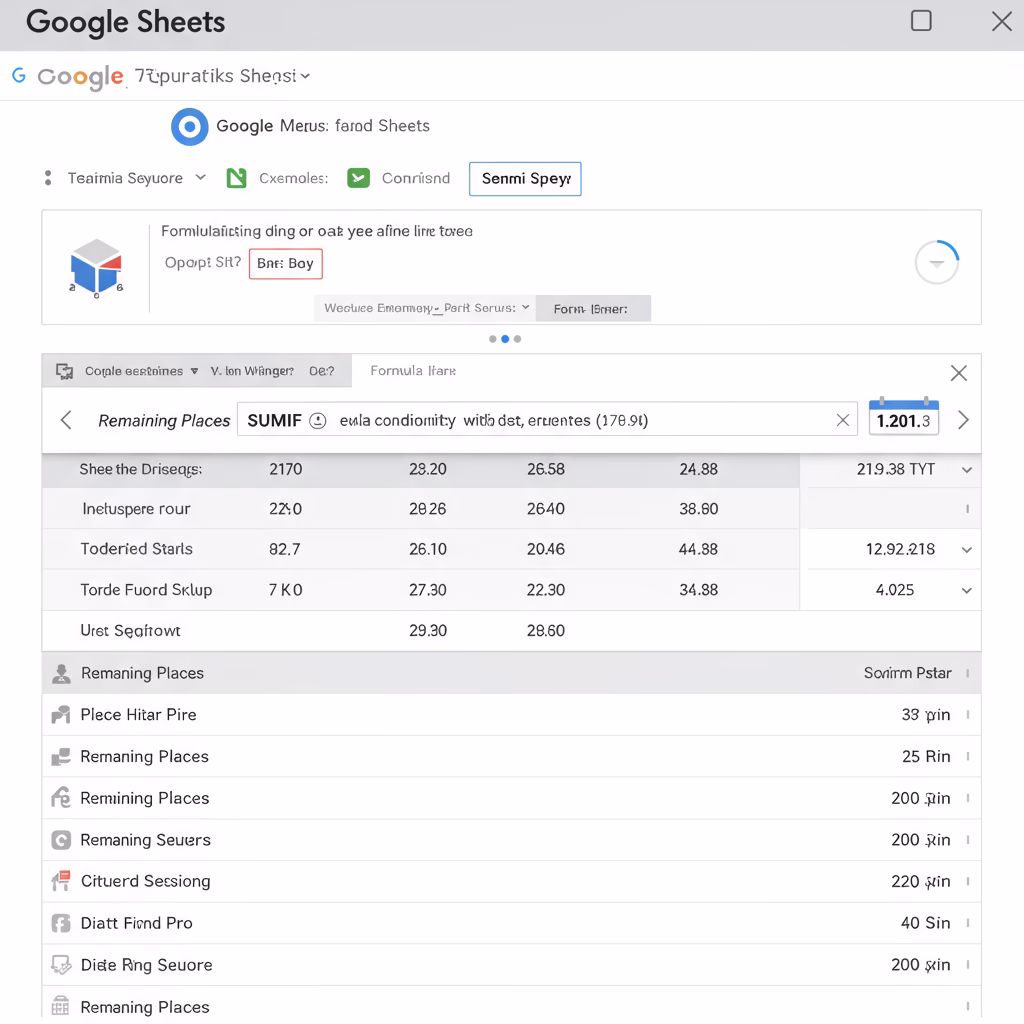Select the Torde Fuord Sklup row label
The height and width of the screenshot is (1024, 1024).
coord(146,590)
